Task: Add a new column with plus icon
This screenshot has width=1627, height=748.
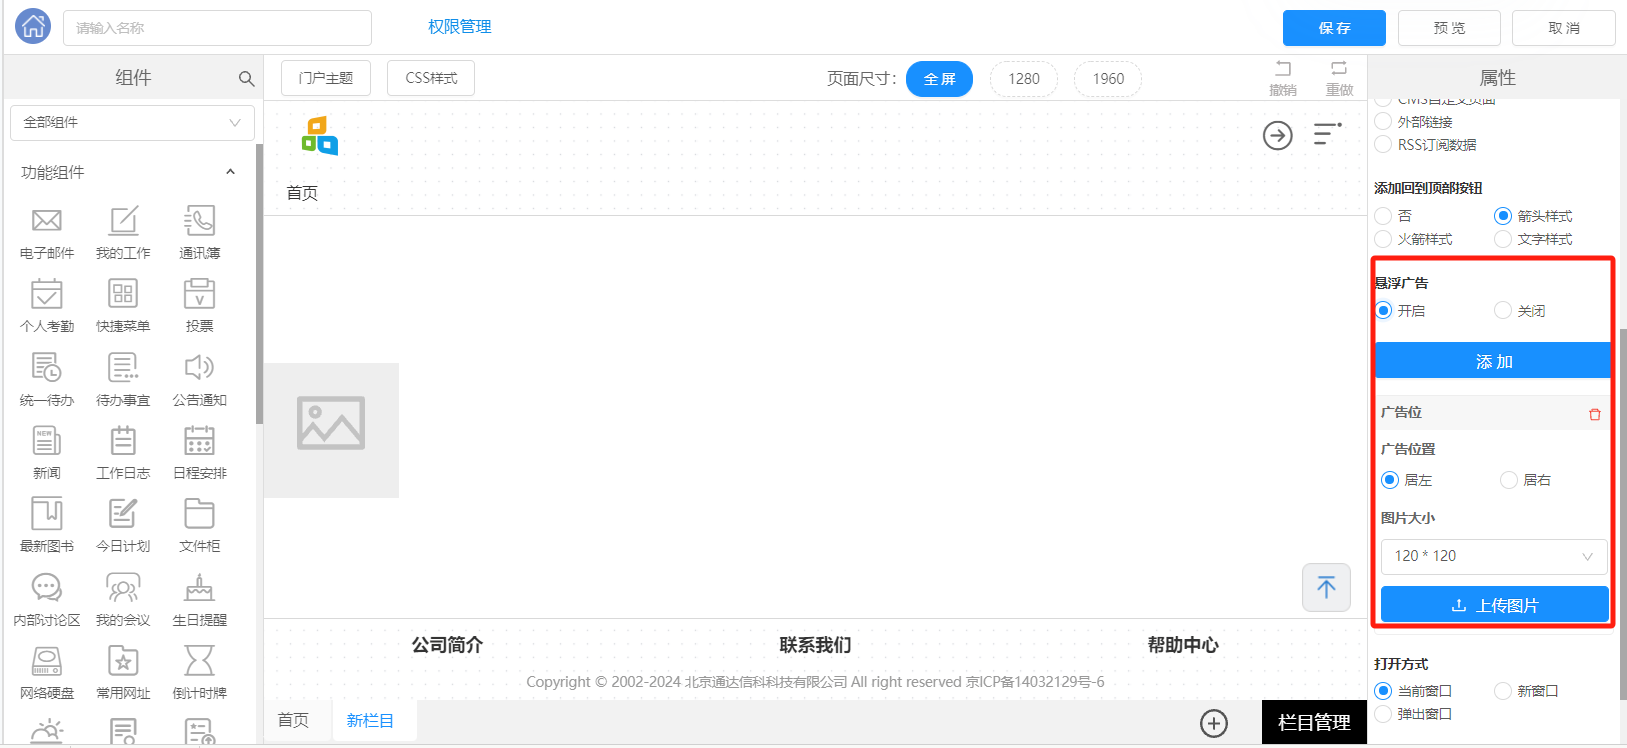Action: 1213,723
